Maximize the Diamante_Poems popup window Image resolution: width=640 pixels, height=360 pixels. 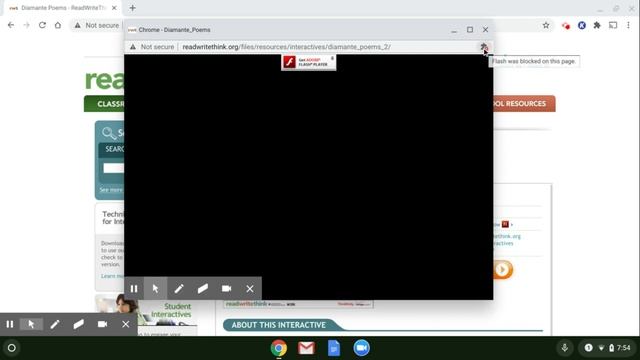point(470,30)
